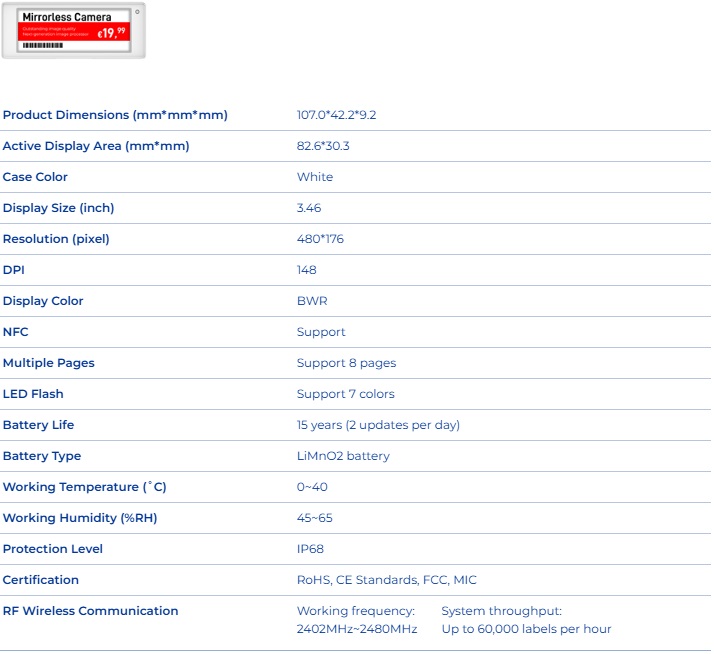Click the 15 years battery life value
The width and height of the screenshot is (714, 654).
click(378, 425)
